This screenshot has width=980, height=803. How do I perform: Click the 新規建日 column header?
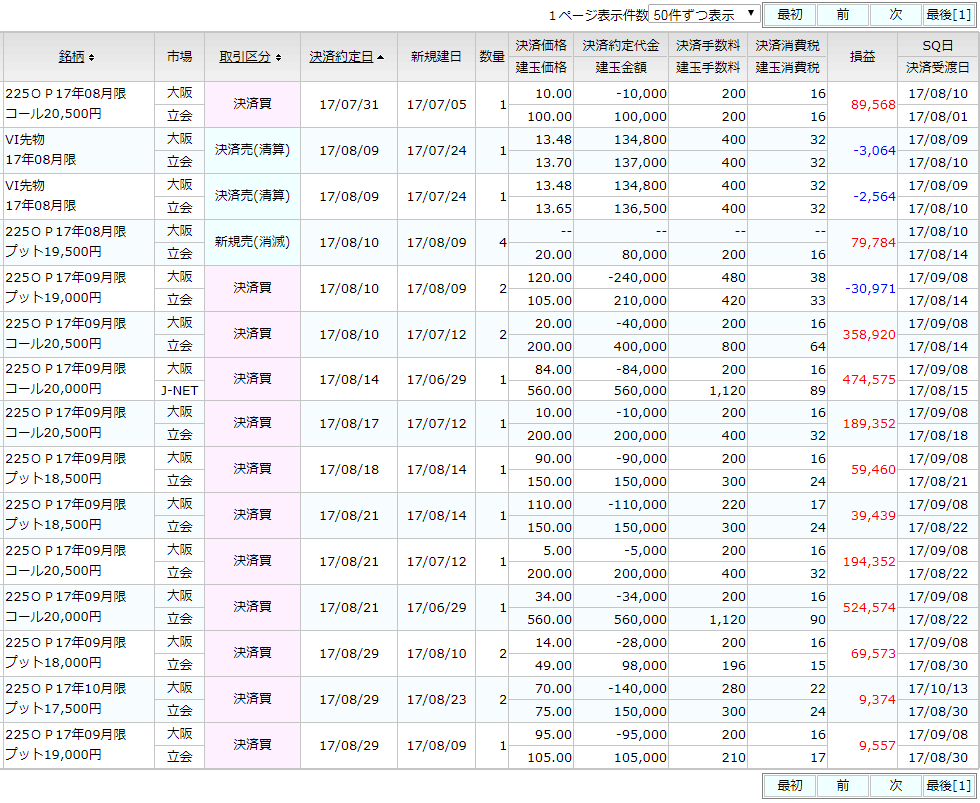coord(435,57)
